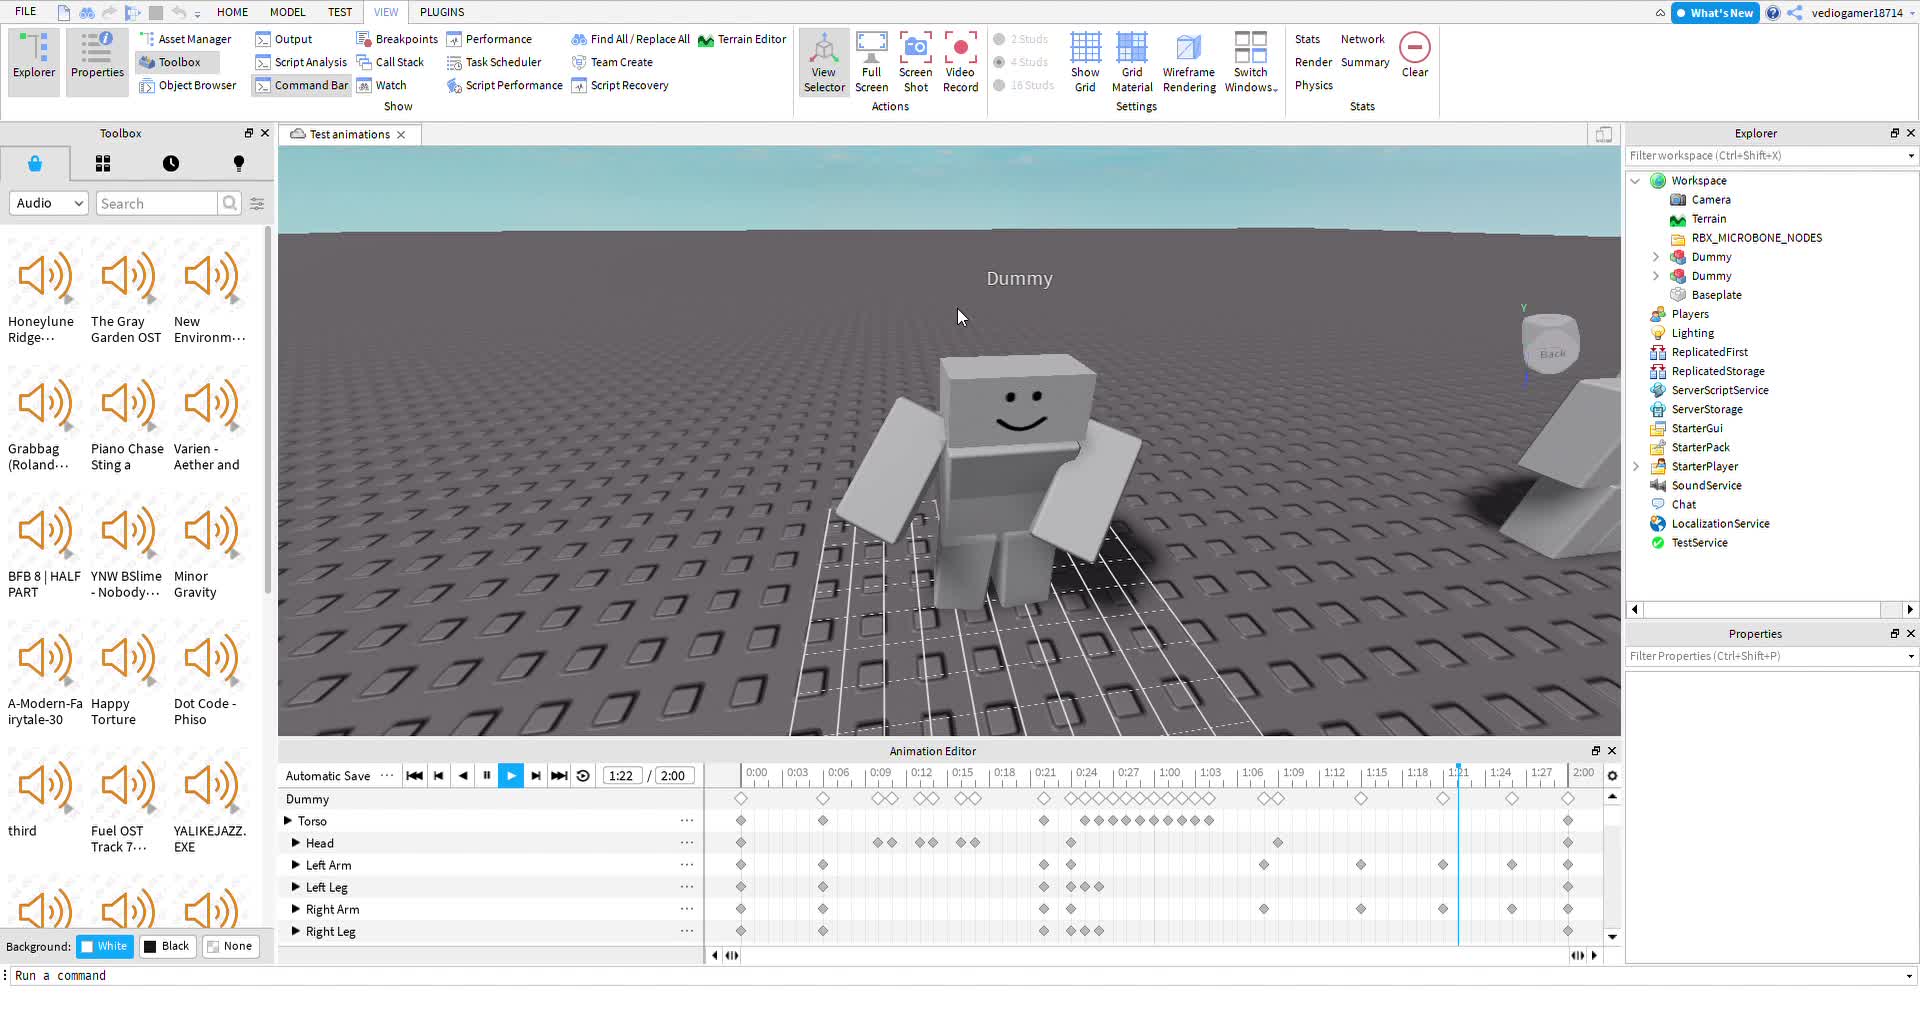Viewport: 1920px width, 1020px height.
Task: Expand the Torso track in Animation Editor
Action: (x=289, y=821)
